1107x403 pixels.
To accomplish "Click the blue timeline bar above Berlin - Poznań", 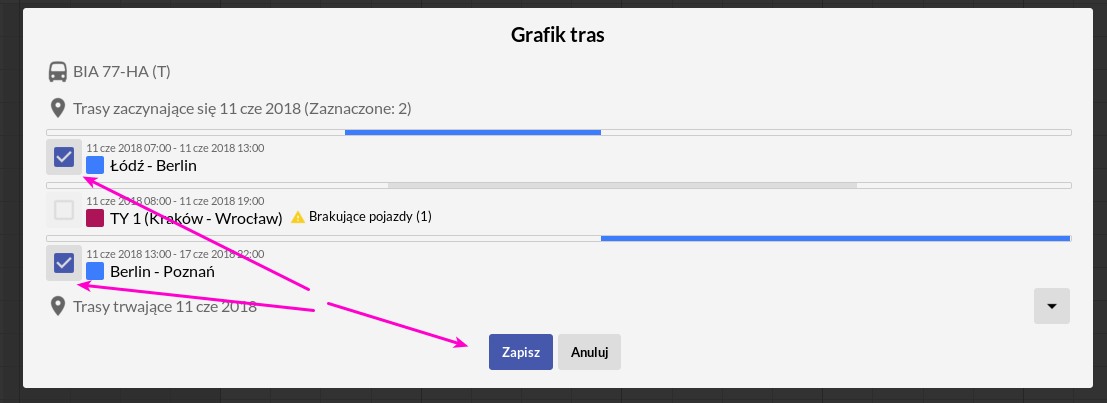I will [836, 238].
